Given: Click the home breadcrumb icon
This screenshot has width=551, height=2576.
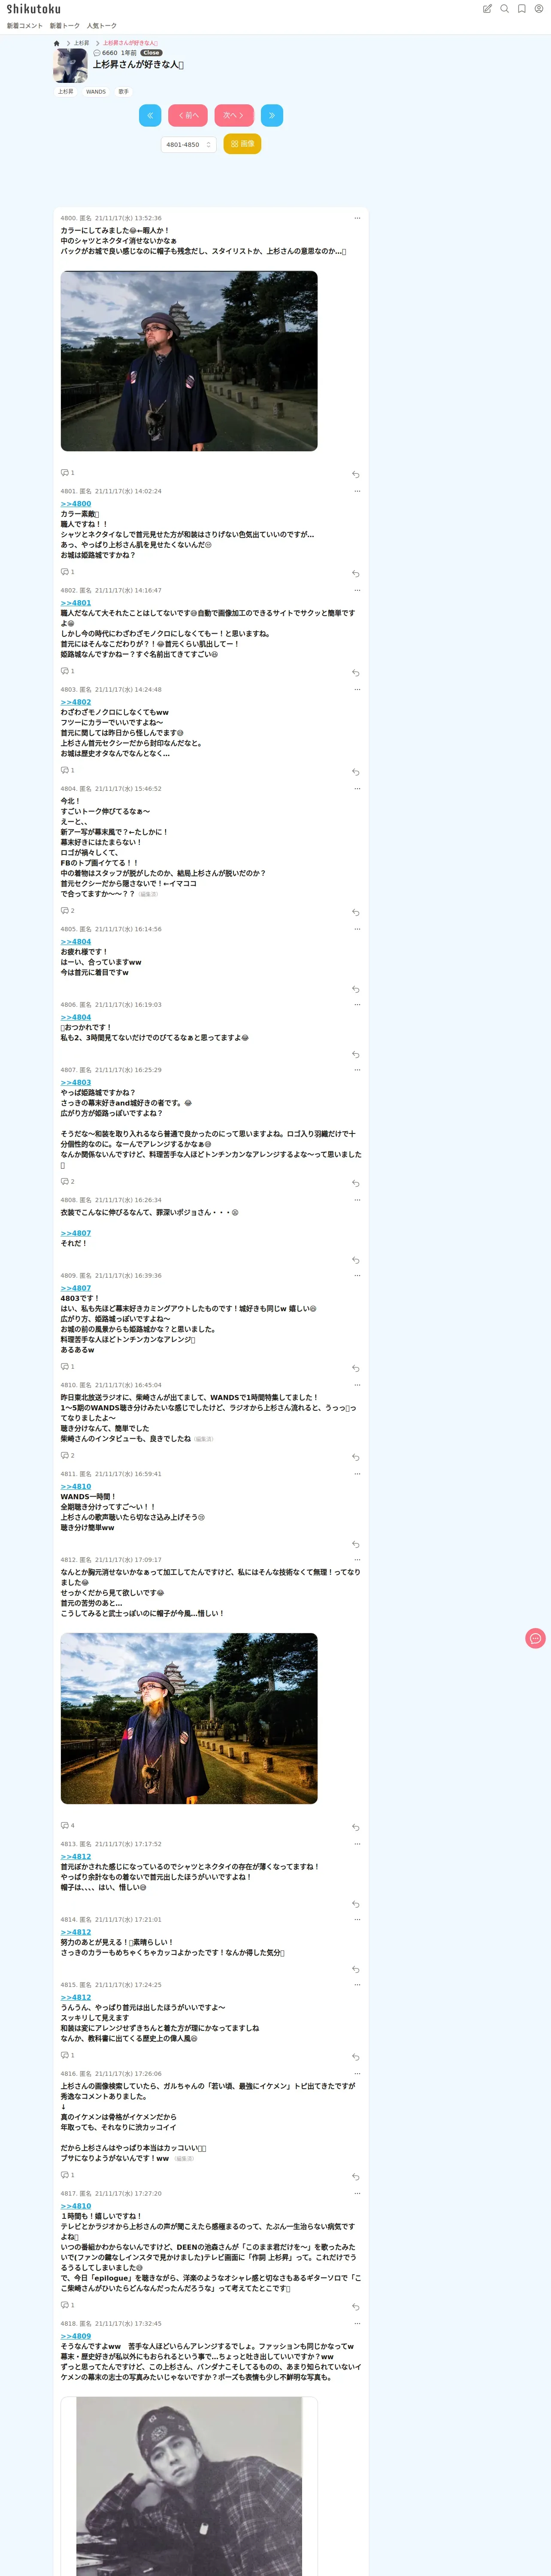Looking at the screenshot, I should point(57,43).
